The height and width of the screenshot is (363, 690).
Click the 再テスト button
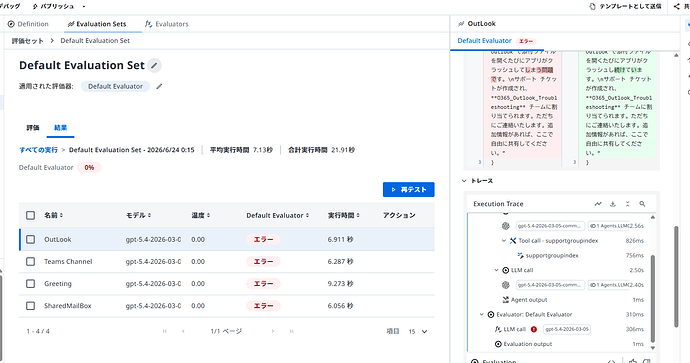pos(408,190)
